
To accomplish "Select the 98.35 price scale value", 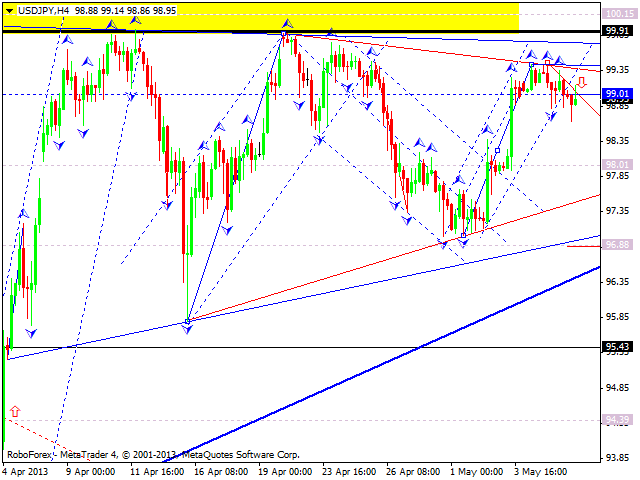I will (617, 141).
